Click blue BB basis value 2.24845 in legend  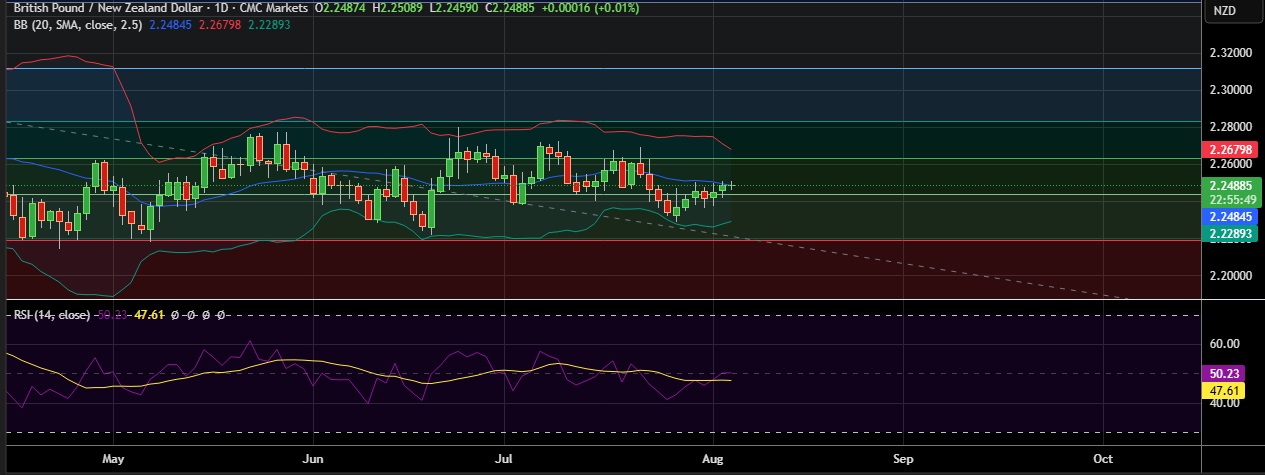pyautogui.click(x=171, y=24)
